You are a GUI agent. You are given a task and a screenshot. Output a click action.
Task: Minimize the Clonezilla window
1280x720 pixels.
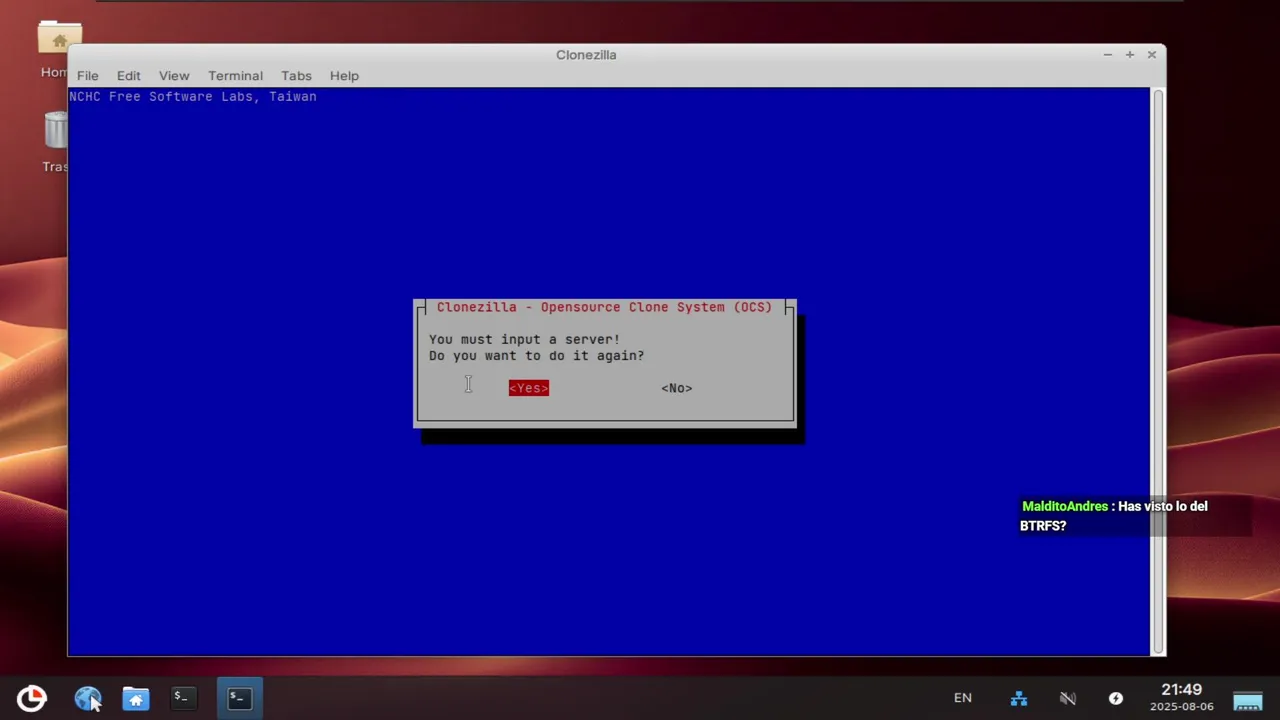coord(1107,55)
